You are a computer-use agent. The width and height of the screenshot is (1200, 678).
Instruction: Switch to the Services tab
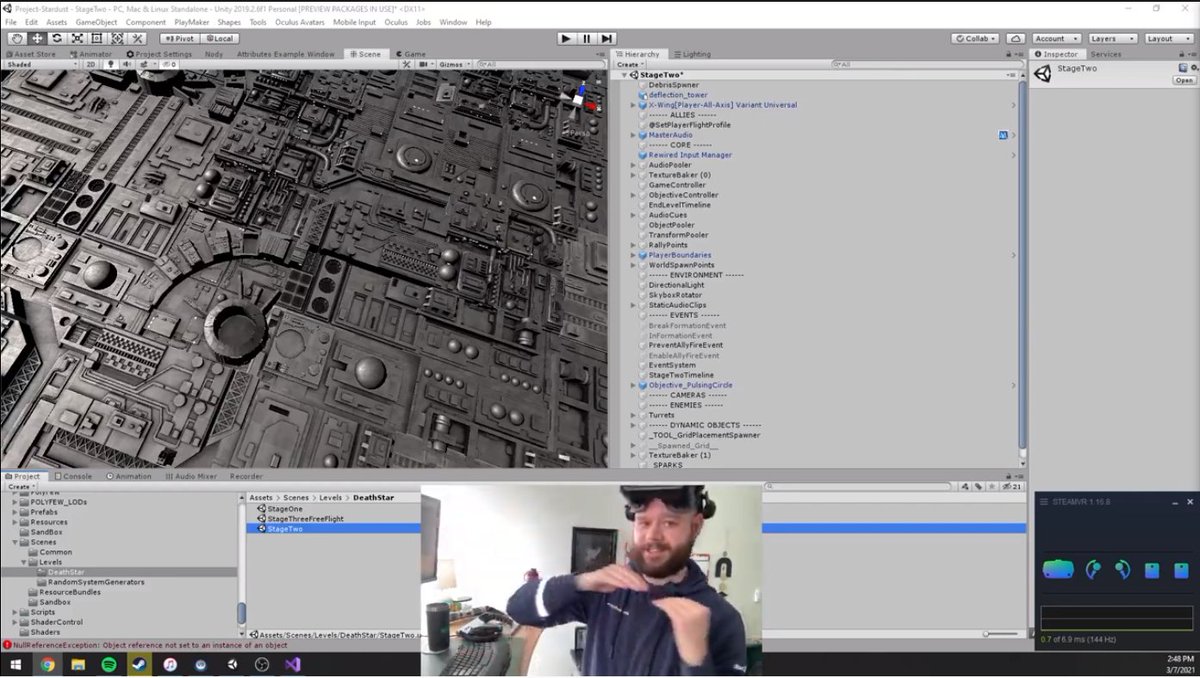click(x=1106, y=54)
